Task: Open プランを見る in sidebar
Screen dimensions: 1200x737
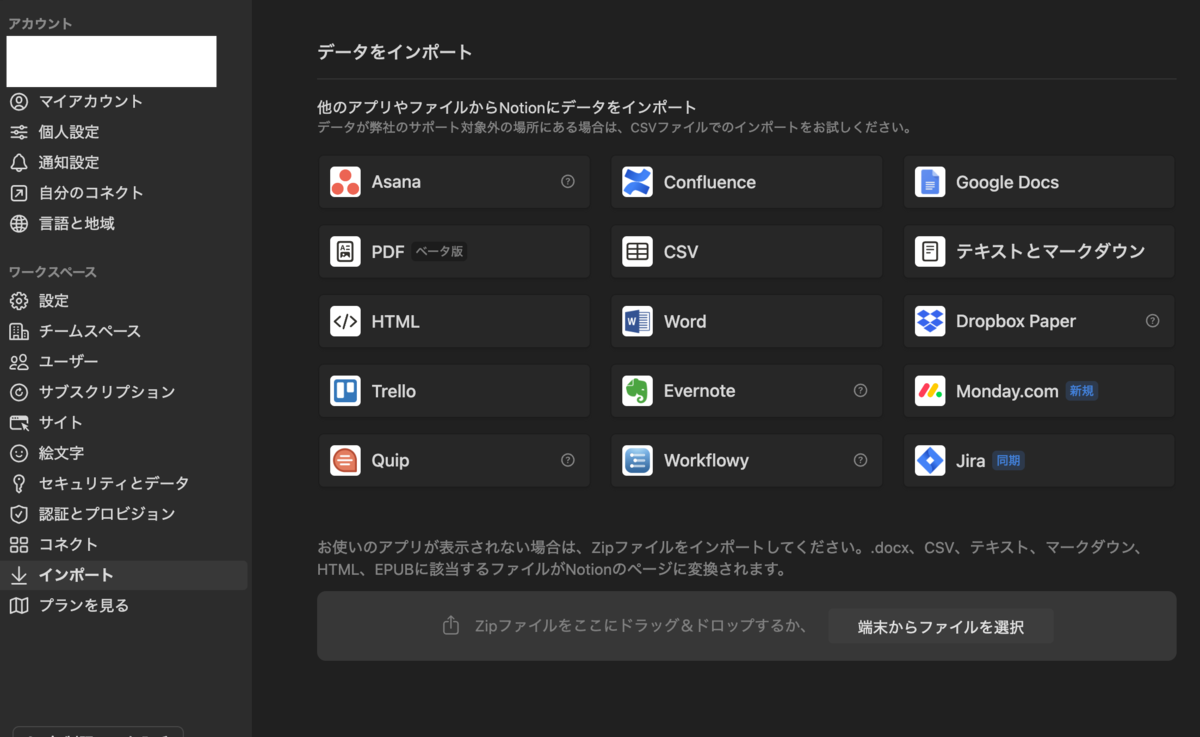Action: pos(124,605)
